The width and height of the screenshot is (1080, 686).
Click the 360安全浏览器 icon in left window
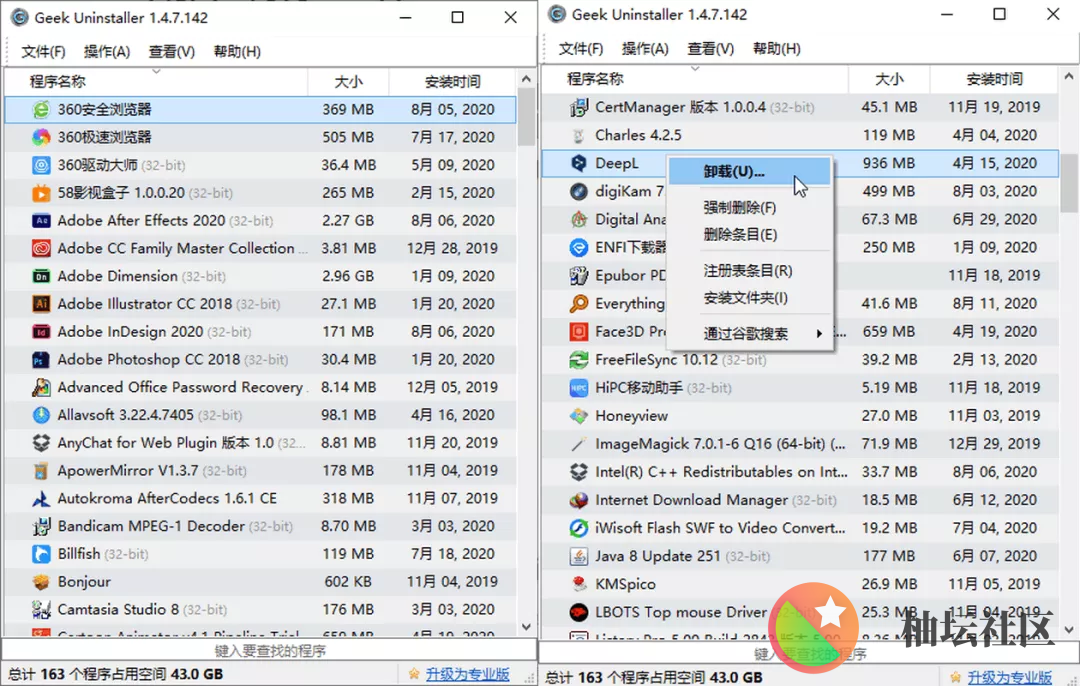click(41, 110)
